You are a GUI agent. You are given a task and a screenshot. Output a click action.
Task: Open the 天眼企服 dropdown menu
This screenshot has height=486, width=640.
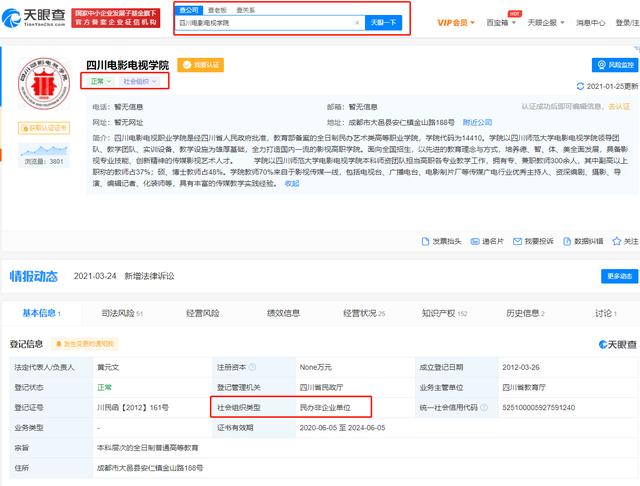click(546, 22)
